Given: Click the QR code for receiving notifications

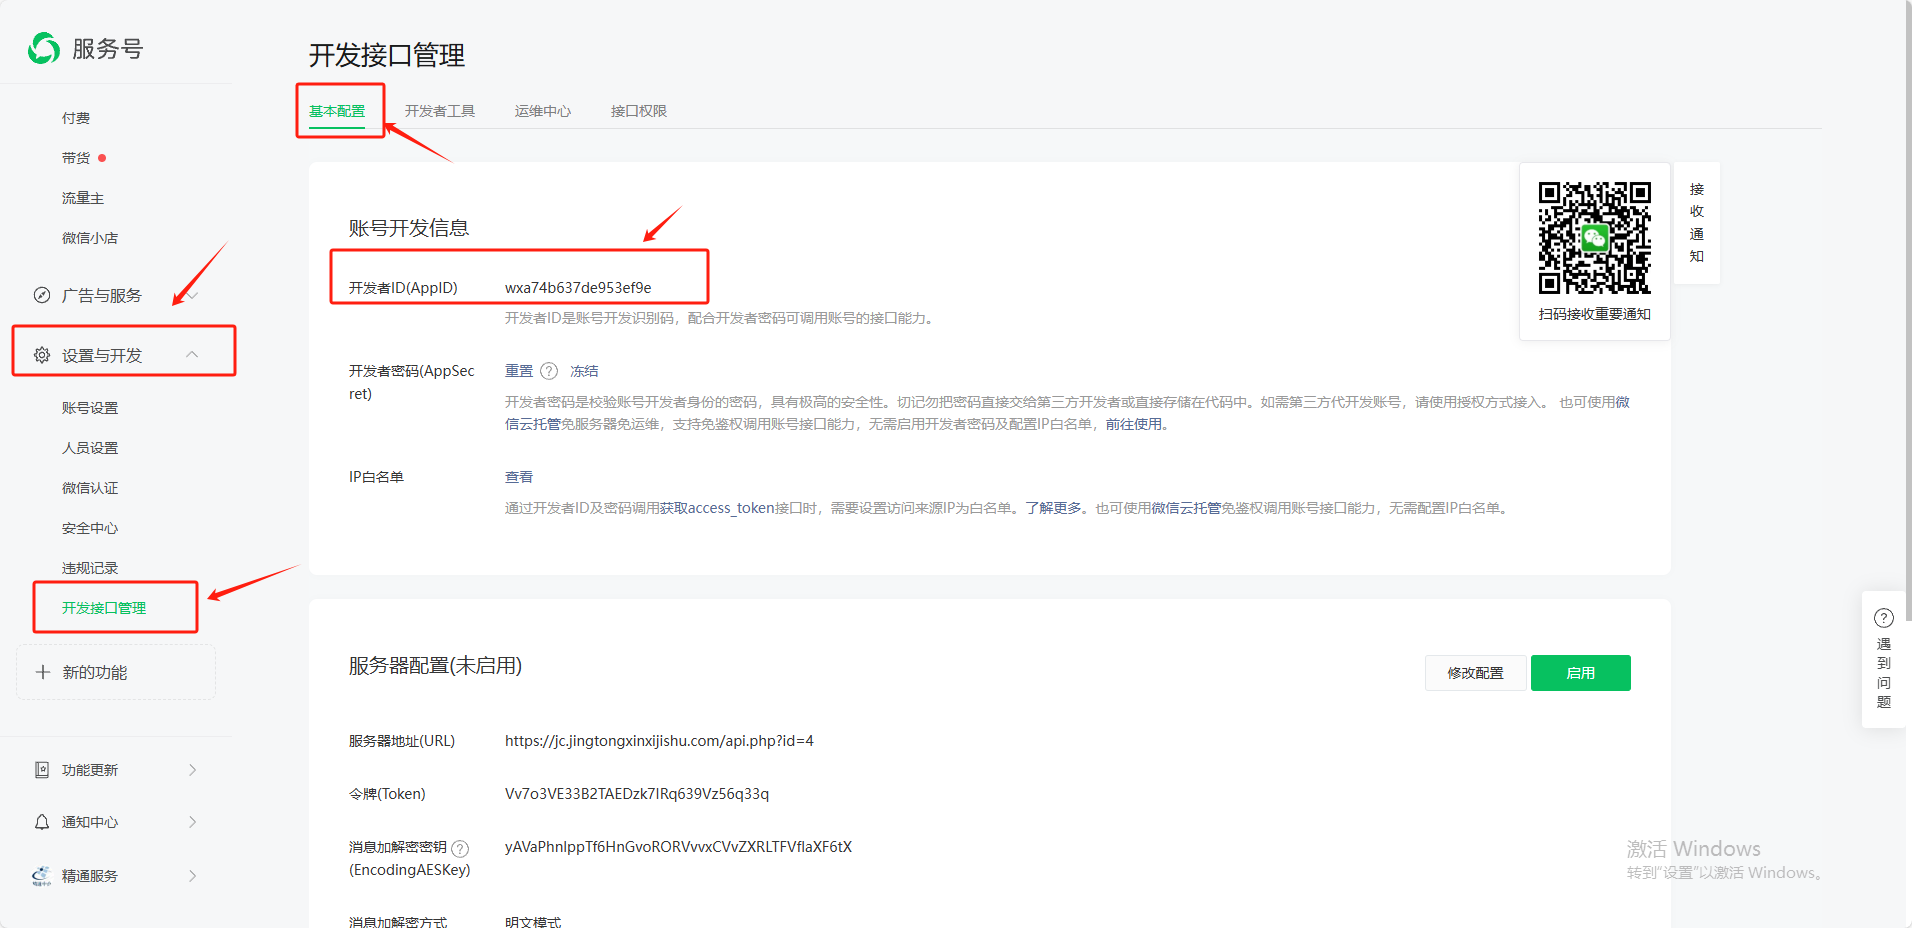Looking at the screenshot, I should tap(1594, 238).
